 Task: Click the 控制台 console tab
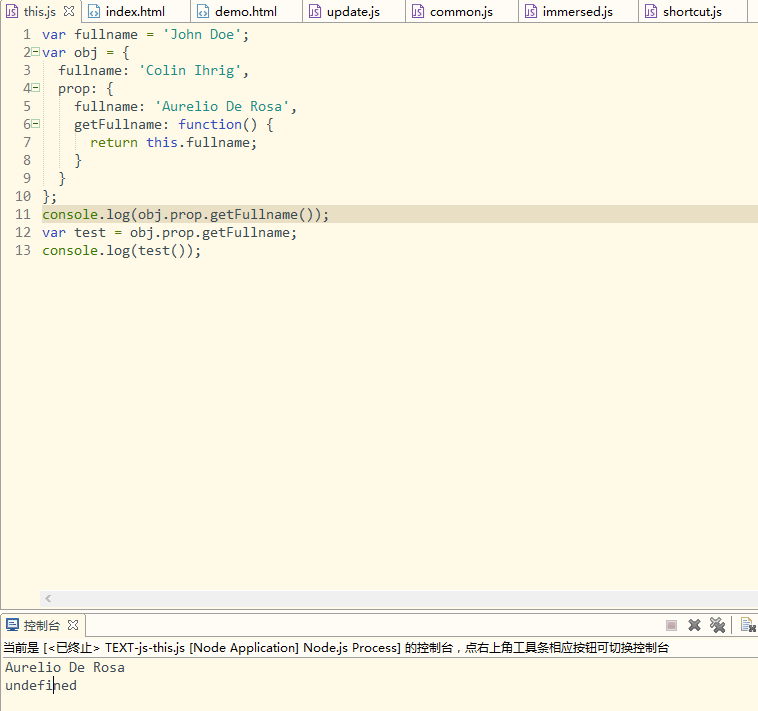click(x=42, y=625)
